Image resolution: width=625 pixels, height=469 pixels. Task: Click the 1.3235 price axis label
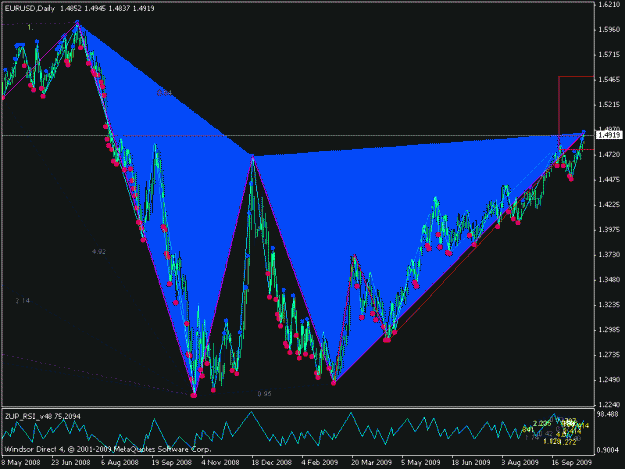(x=609, y=304)
